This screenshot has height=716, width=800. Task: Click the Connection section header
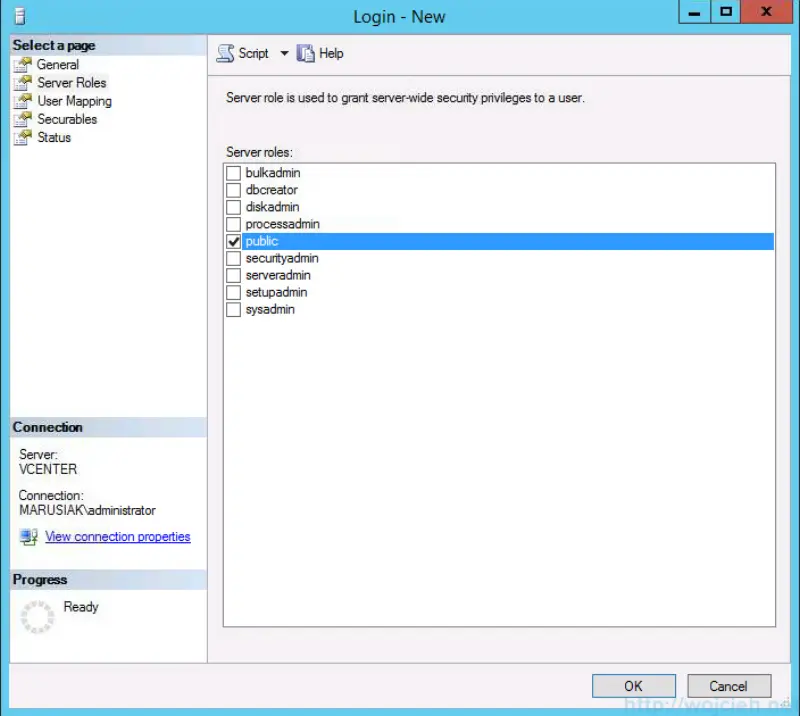pos(45,427)
